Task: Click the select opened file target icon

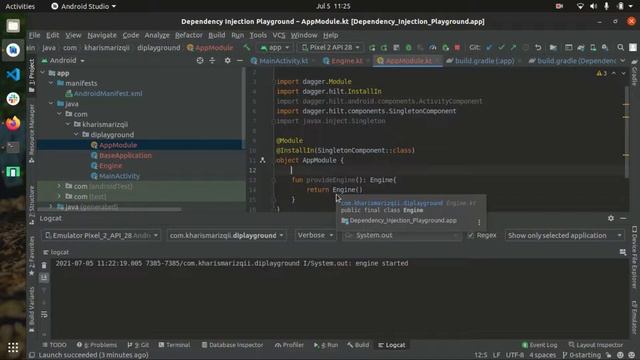Action: pos(200,60)
